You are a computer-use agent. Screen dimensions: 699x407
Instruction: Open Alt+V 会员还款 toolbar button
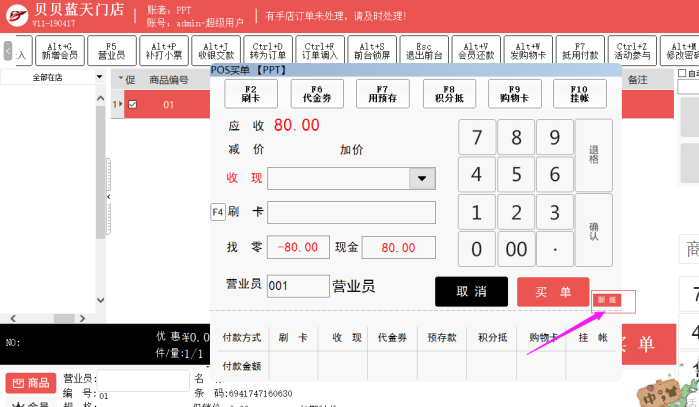(x=476, y=51)
